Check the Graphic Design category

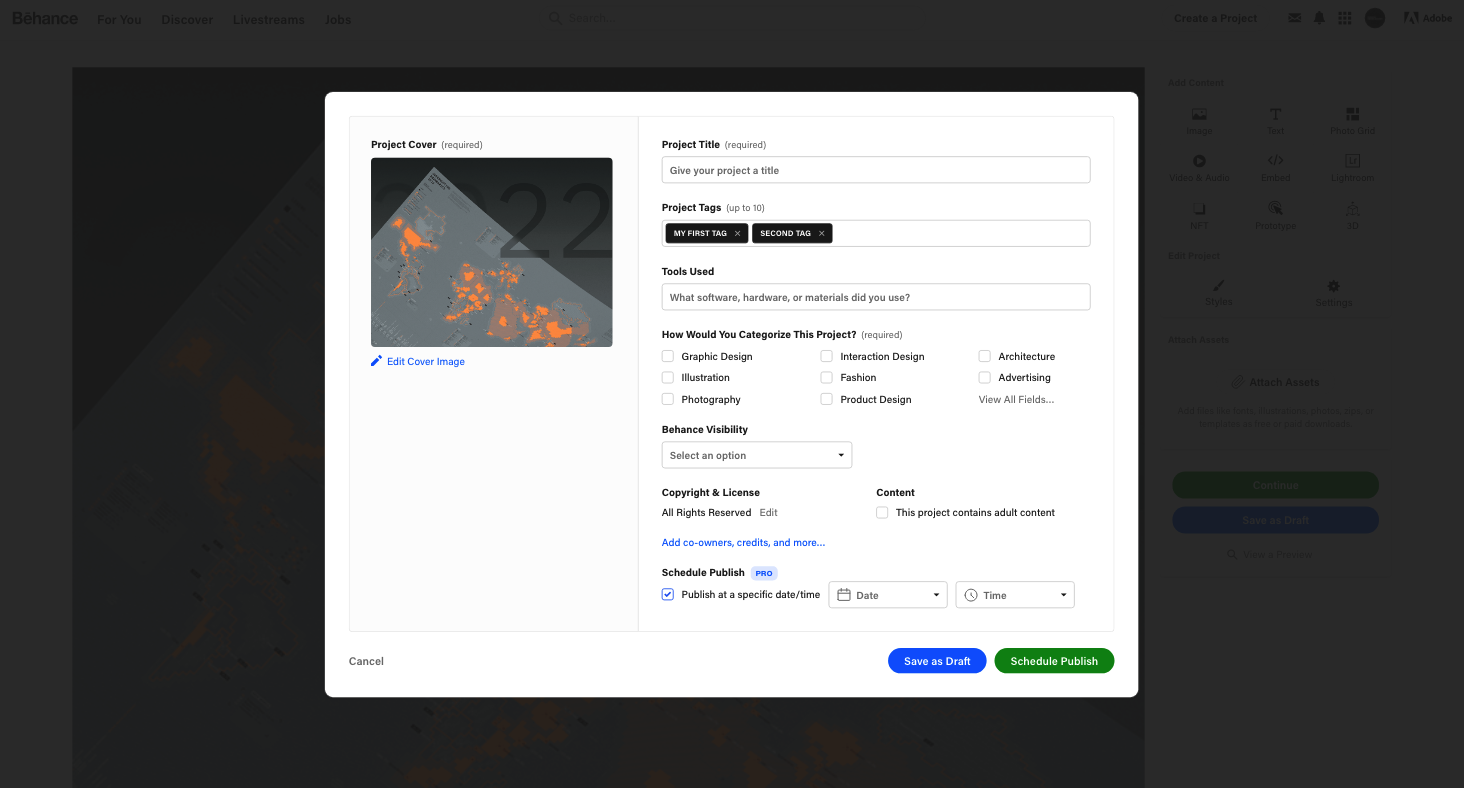667,356
